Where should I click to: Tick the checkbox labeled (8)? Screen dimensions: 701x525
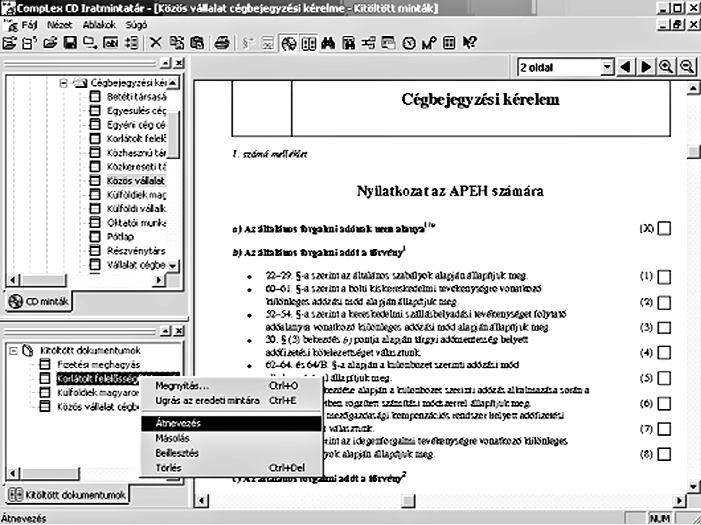(664, 454)
